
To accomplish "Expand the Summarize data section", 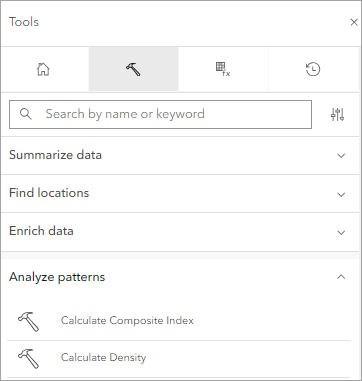I will coord(180,155).
